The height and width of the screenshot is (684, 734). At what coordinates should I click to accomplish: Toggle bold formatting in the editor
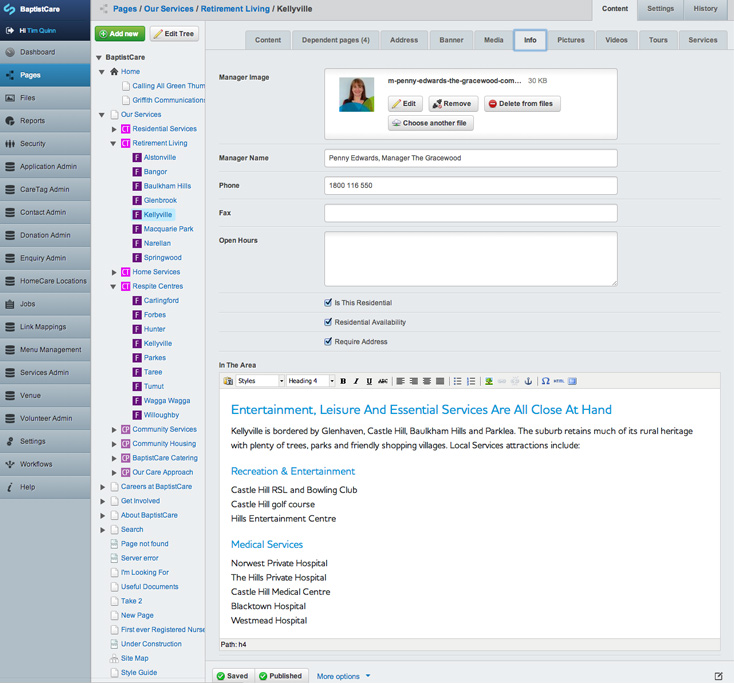pos(343,381)
